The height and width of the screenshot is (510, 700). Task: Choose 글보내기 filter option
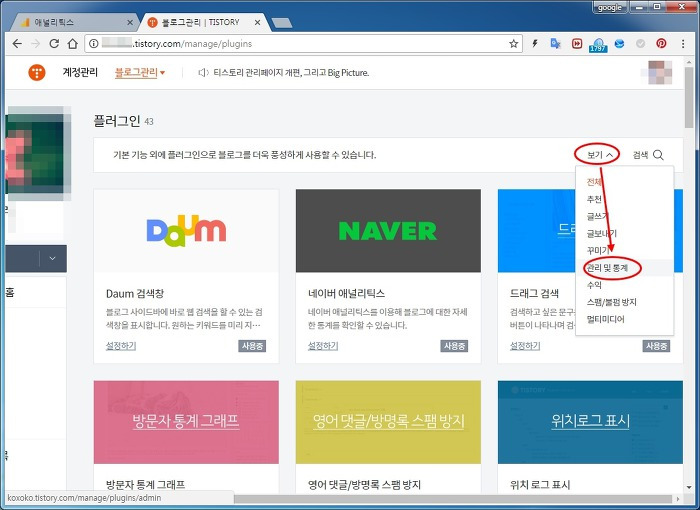click(x=601, y=233)
